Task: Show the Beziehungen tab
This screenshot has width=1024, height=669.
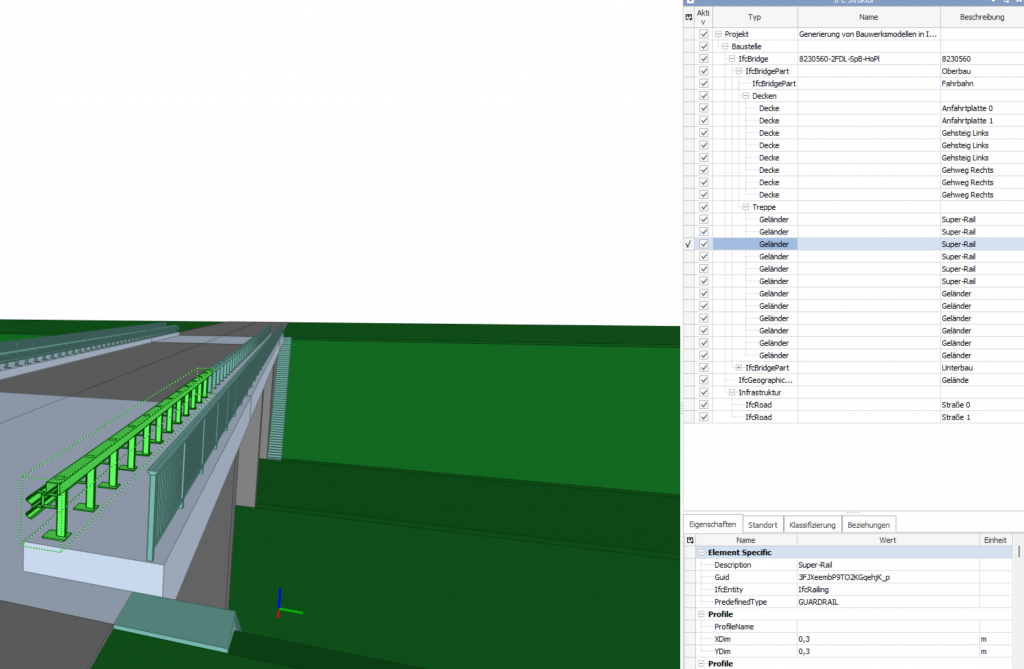Action: (867, 524)
